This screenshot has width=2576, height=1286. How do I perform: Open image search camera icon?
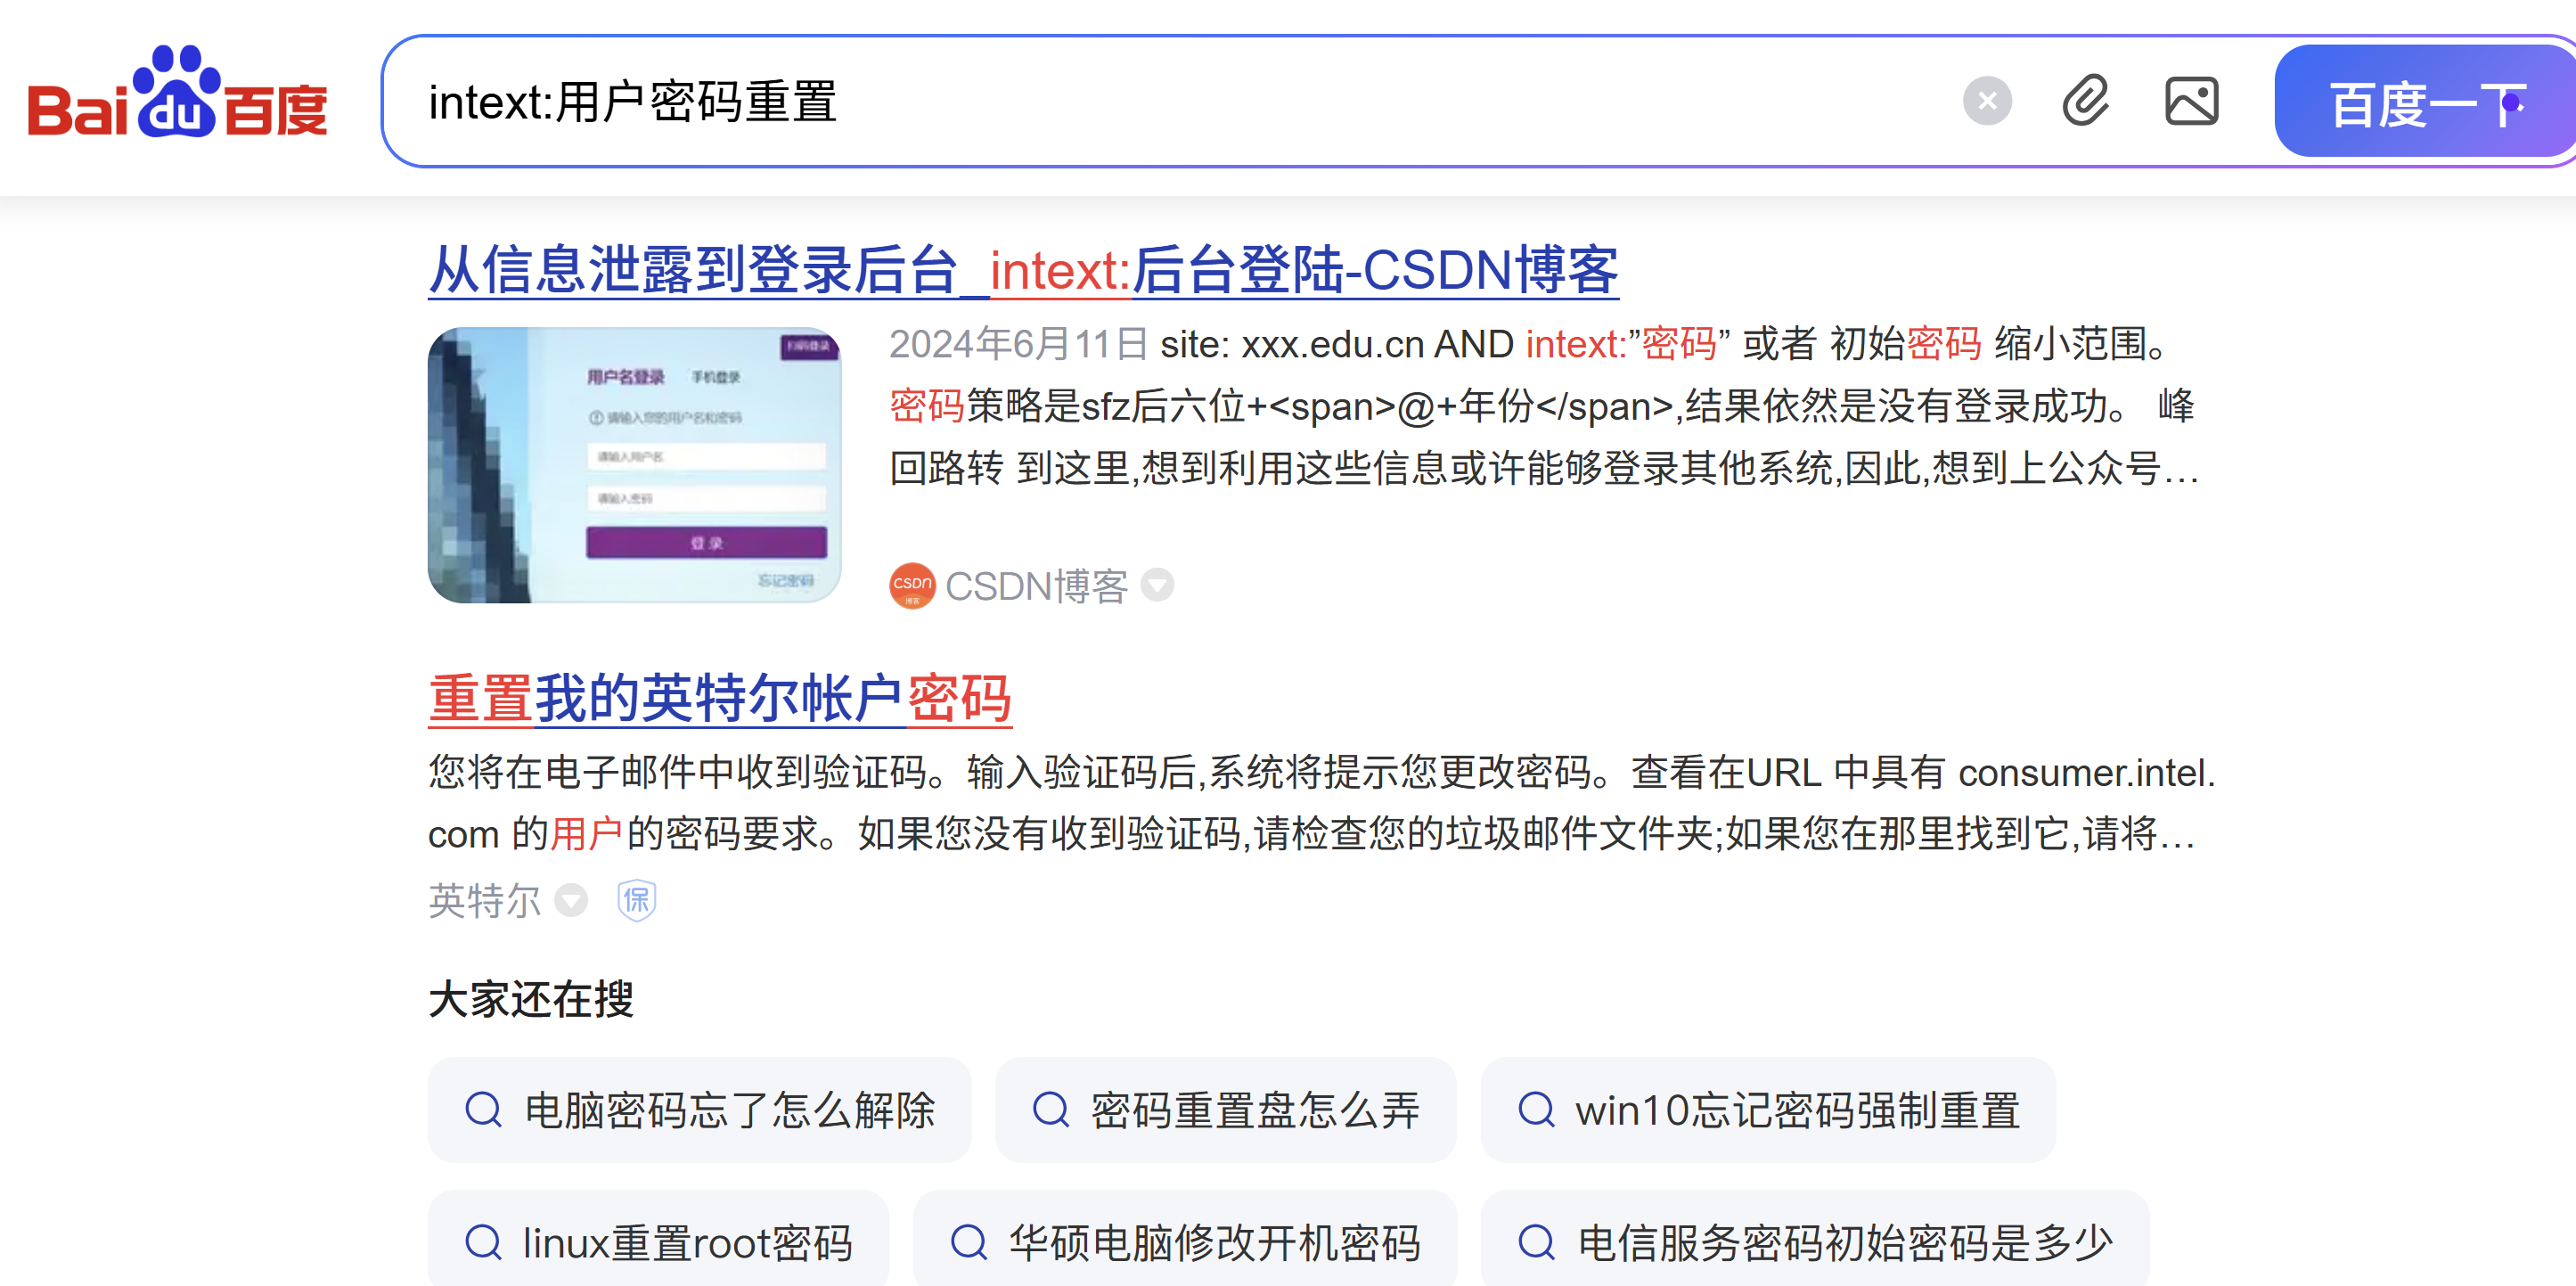coord(2191,101)
